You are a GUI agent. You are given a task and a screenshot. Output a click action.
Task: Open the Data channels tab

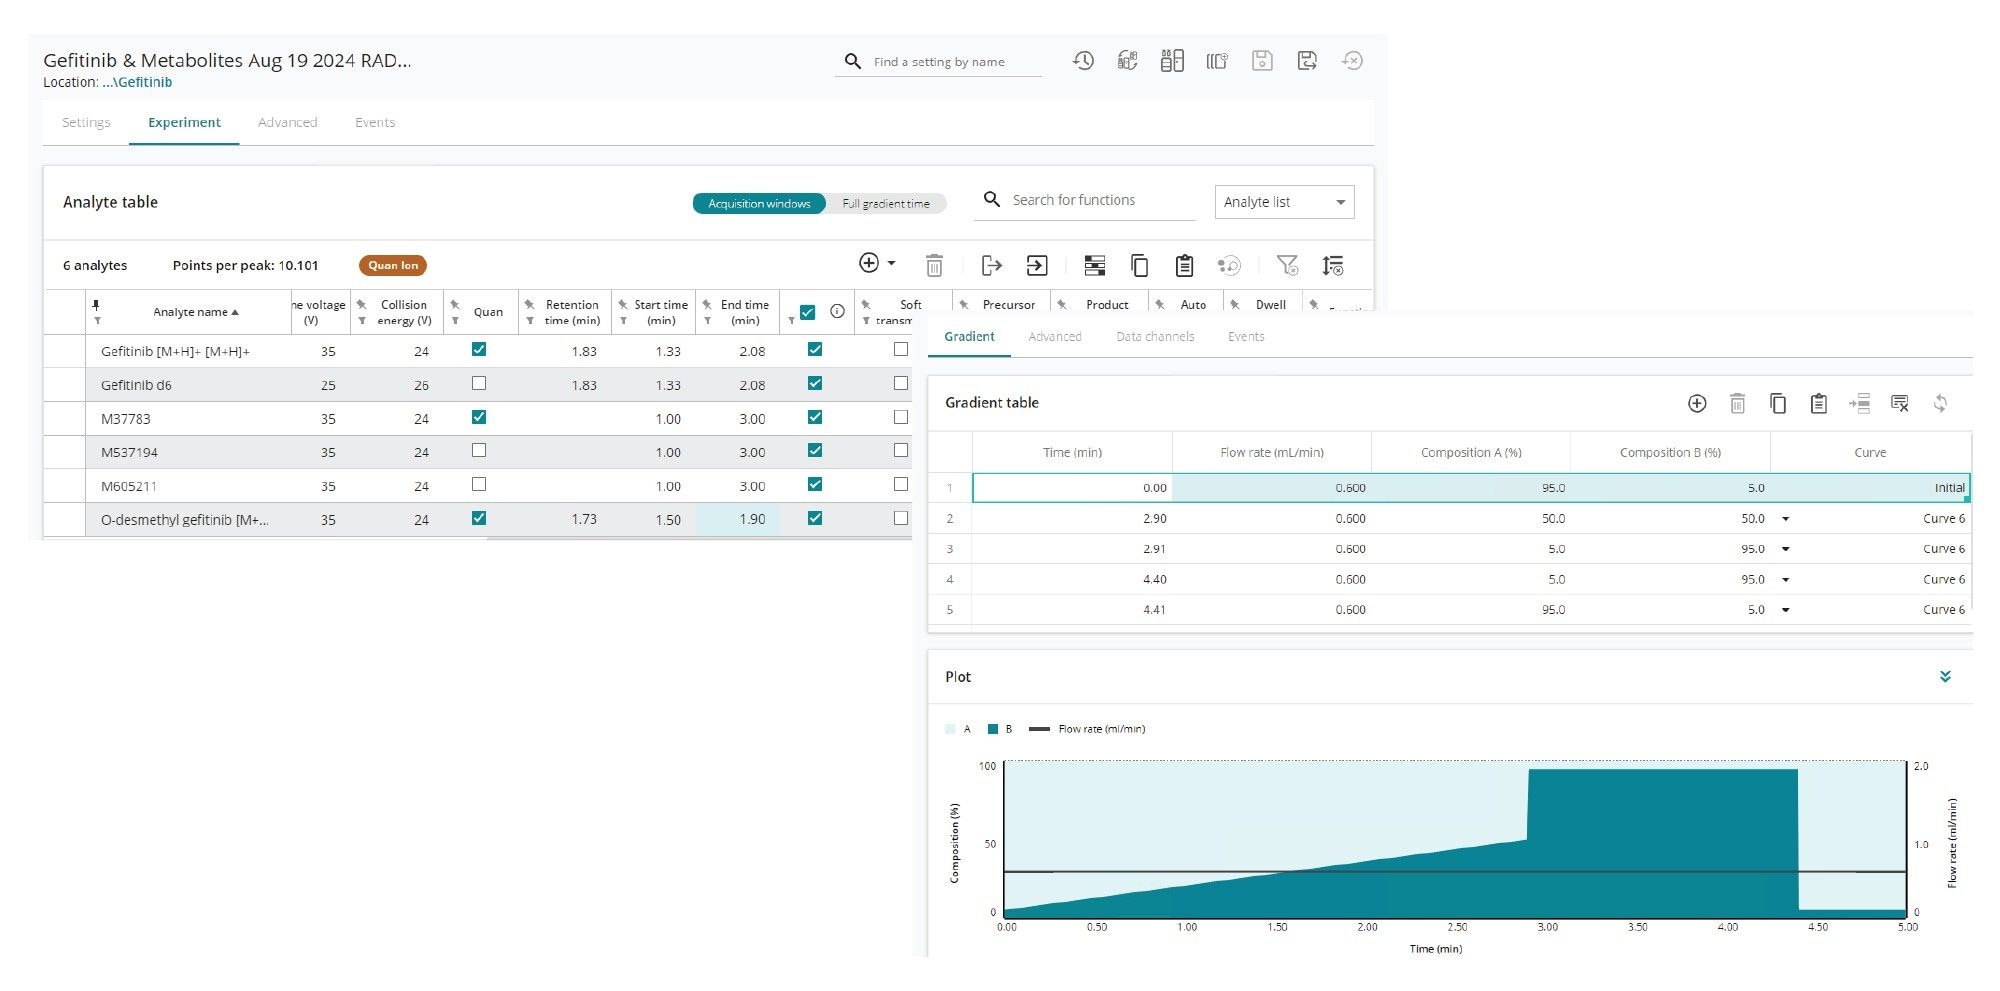coord(1155,337)
